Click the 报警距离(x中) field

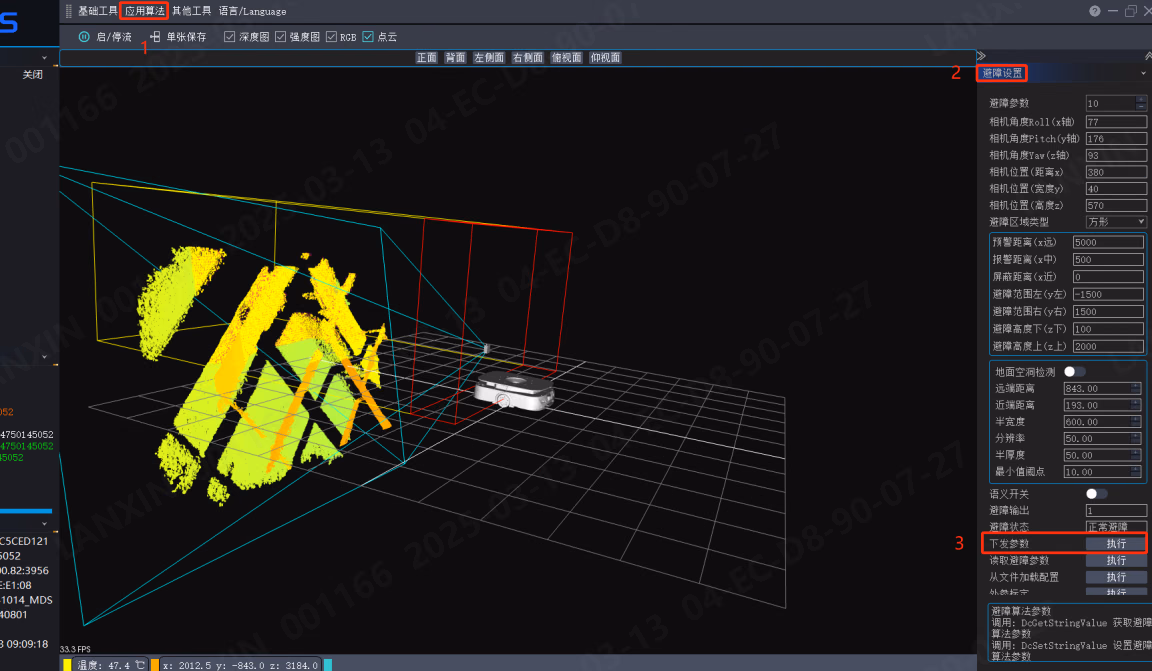point(1108,259)
